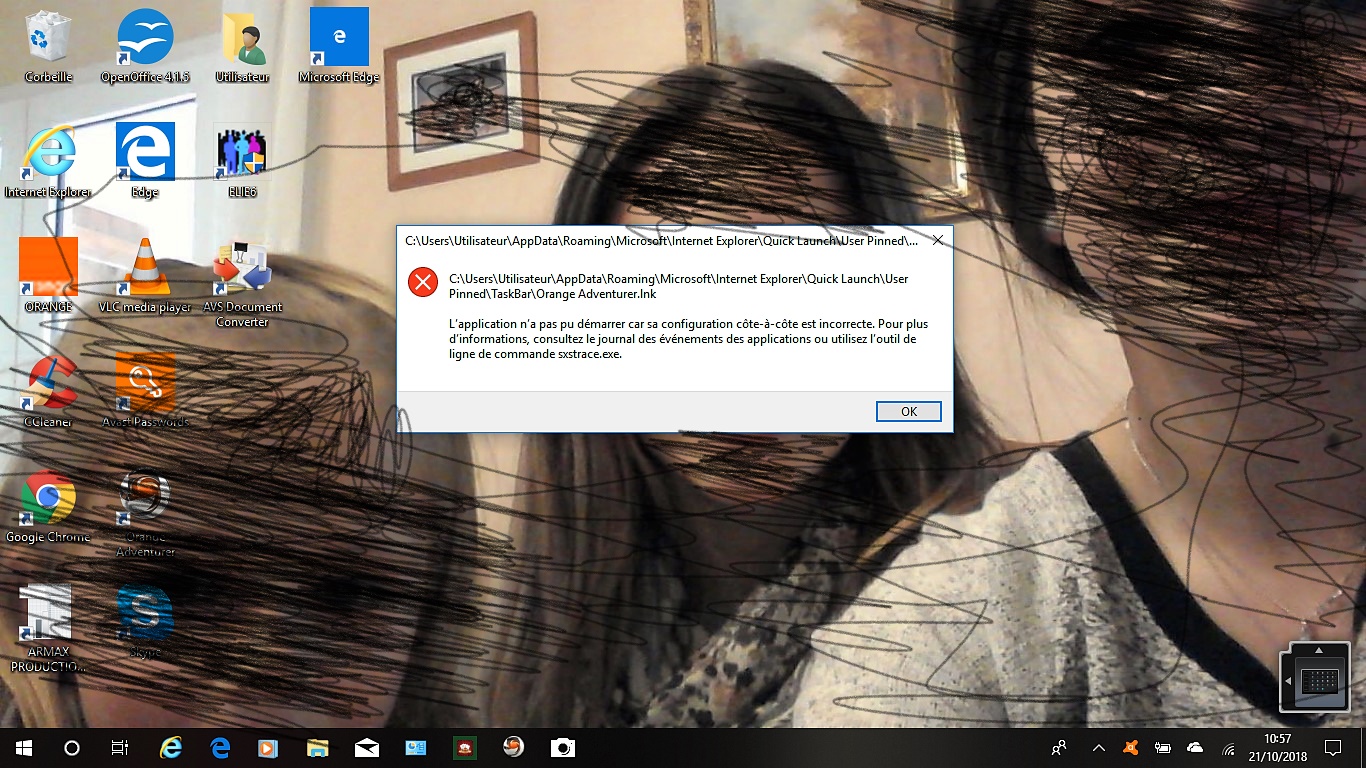The image size is (1366, 768).
Task: Select the Google Chrome desktop shortcut
Action: [48, 506]
